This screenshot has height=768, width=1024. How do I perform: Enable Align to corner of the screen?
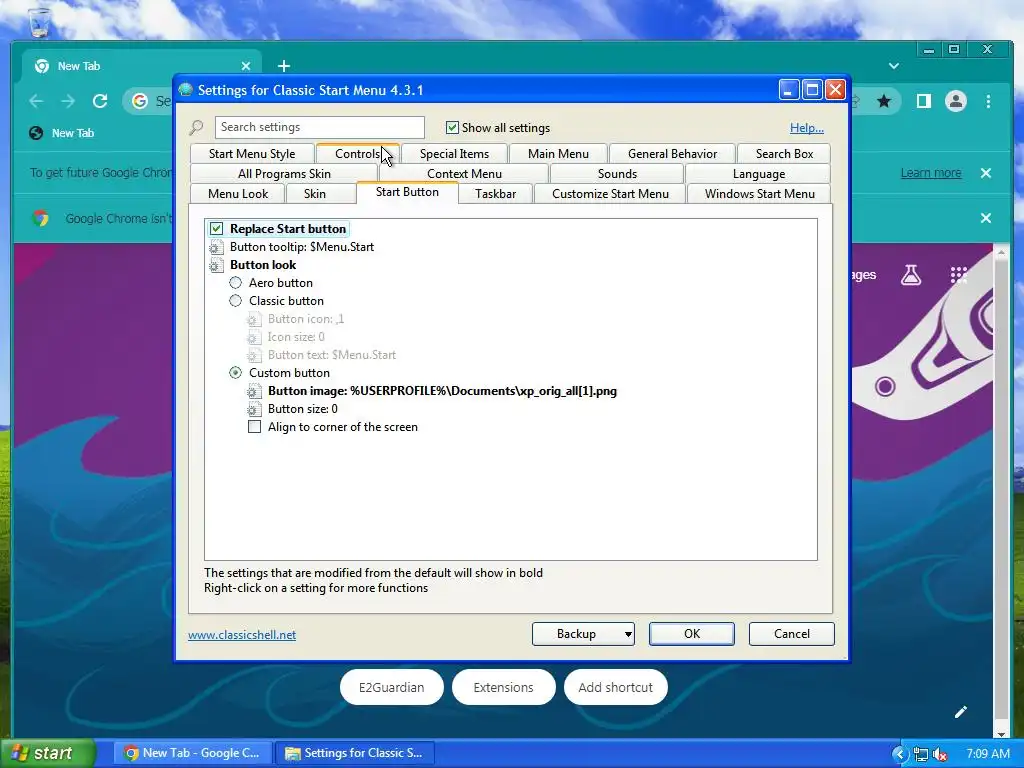(255, 427)
